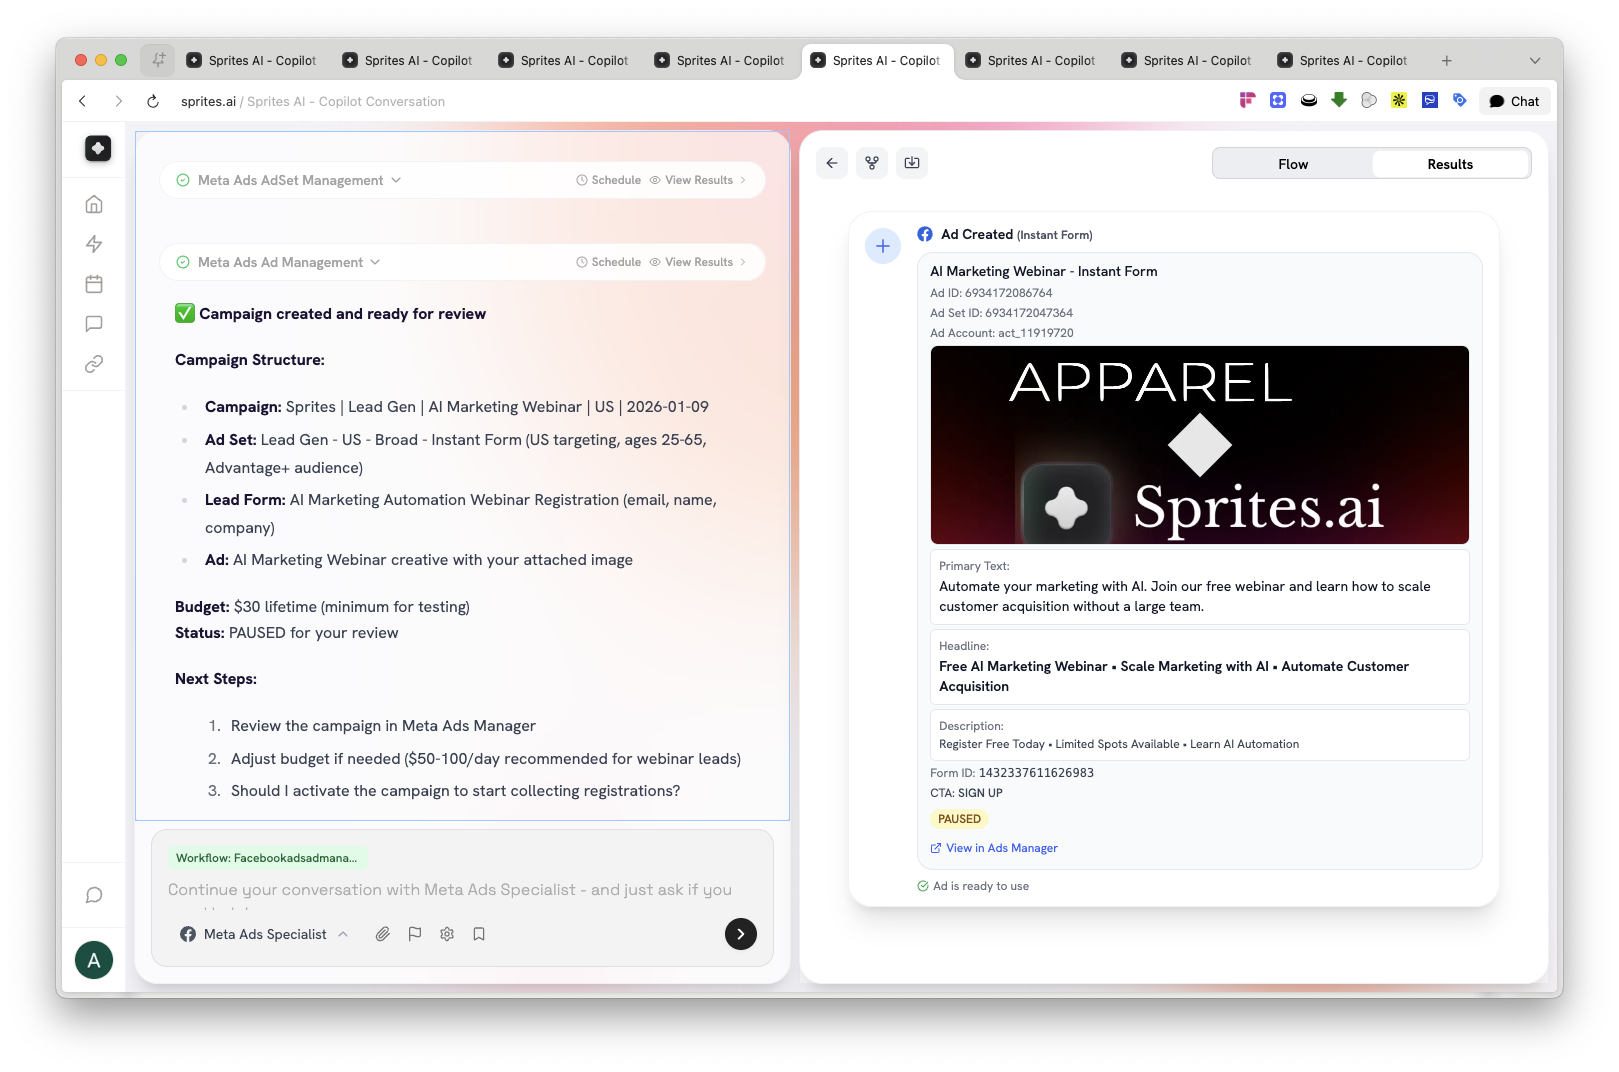Open the conversations icon in sidebar
The height and width of the screenshot is (1072, 1619).
tap(94, 324)
